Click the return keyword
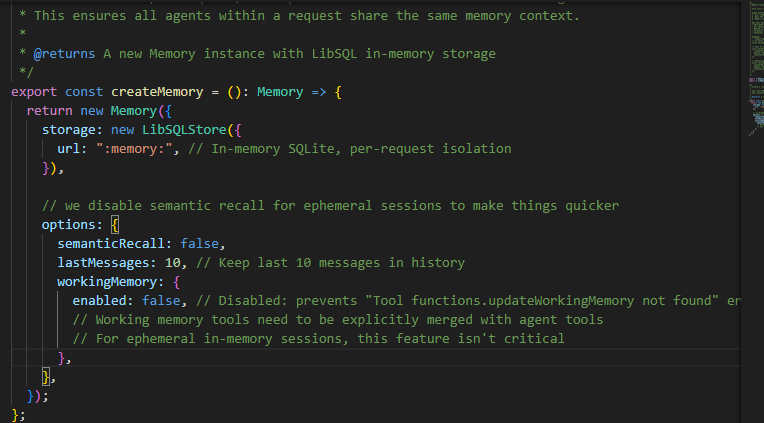The height and width of the screenshot is (423, 764). 50,110
